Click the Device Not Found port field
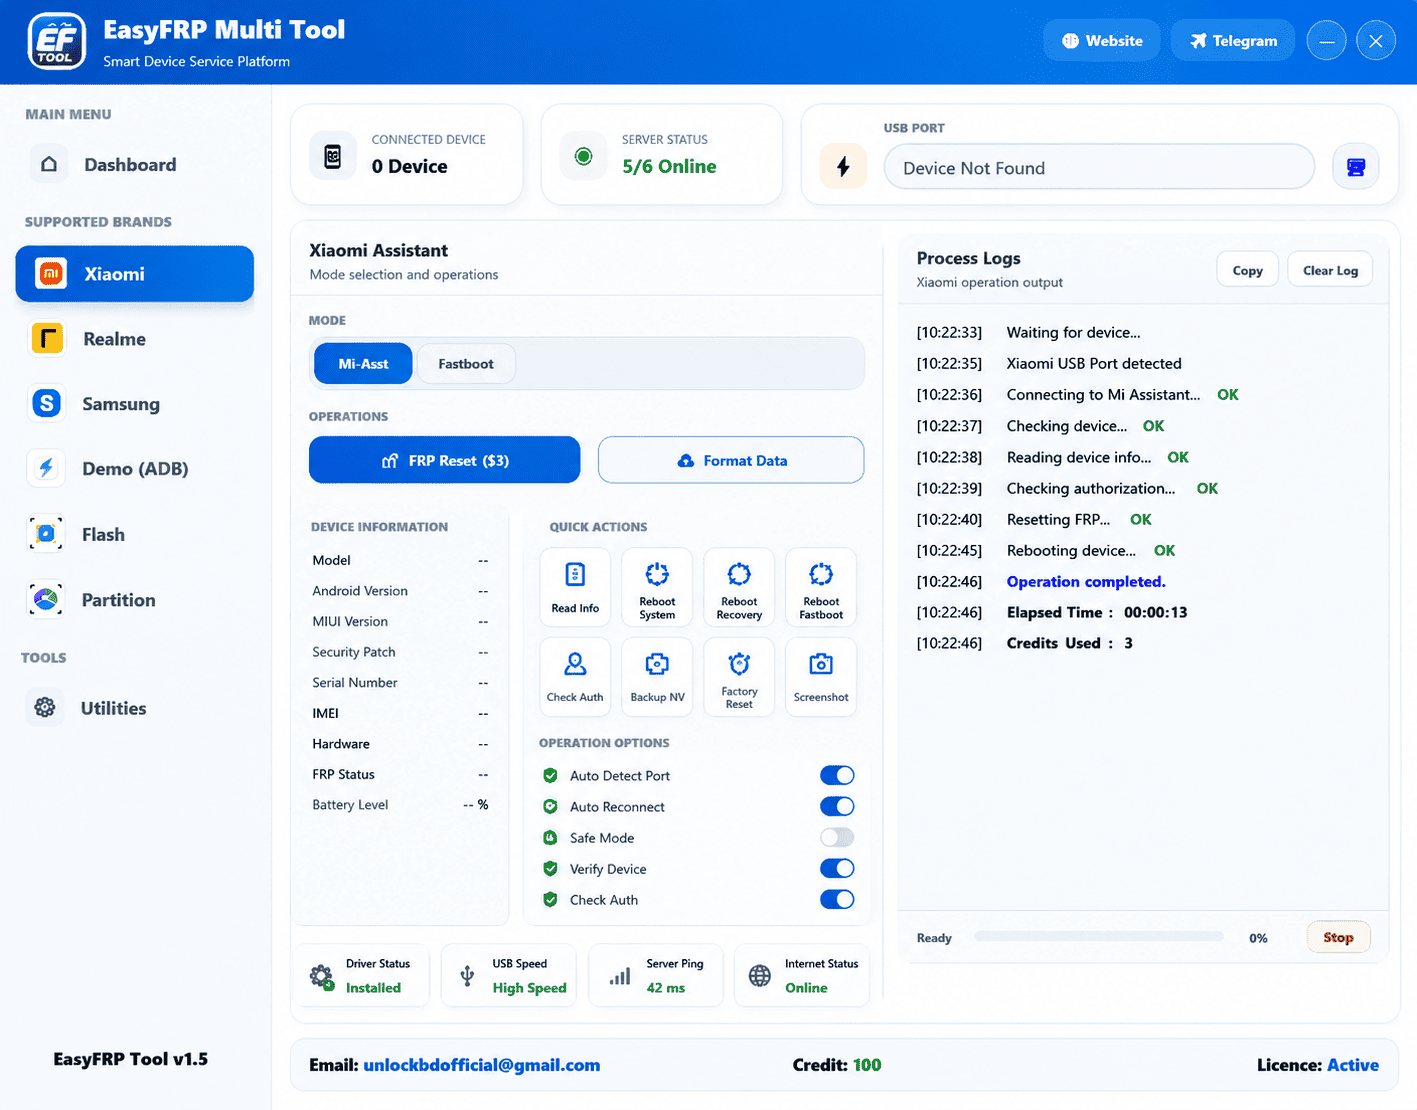Screen dimensions: 1417x1110 tap(1099, 167)
